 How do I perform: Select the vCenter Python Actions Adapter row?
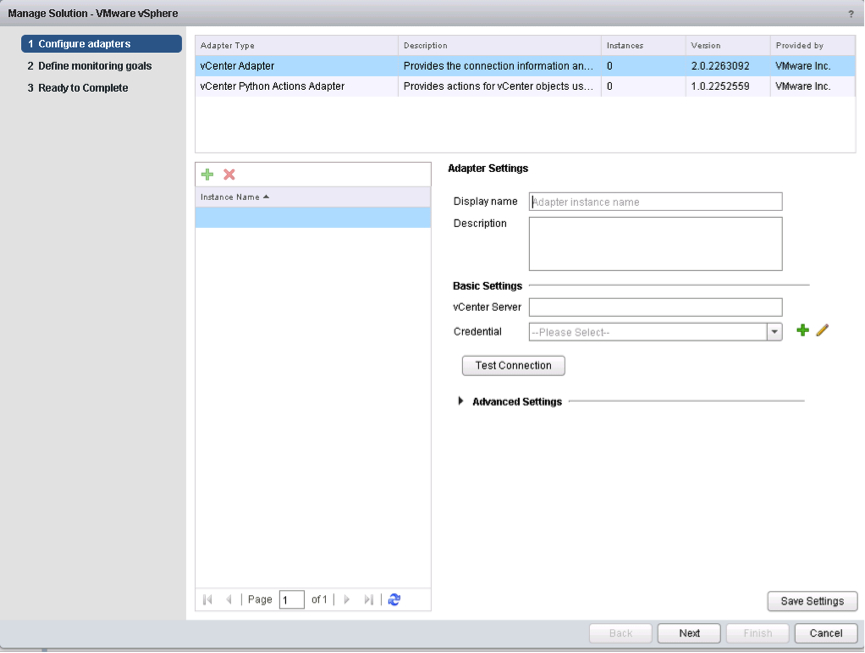pos(272,86)
